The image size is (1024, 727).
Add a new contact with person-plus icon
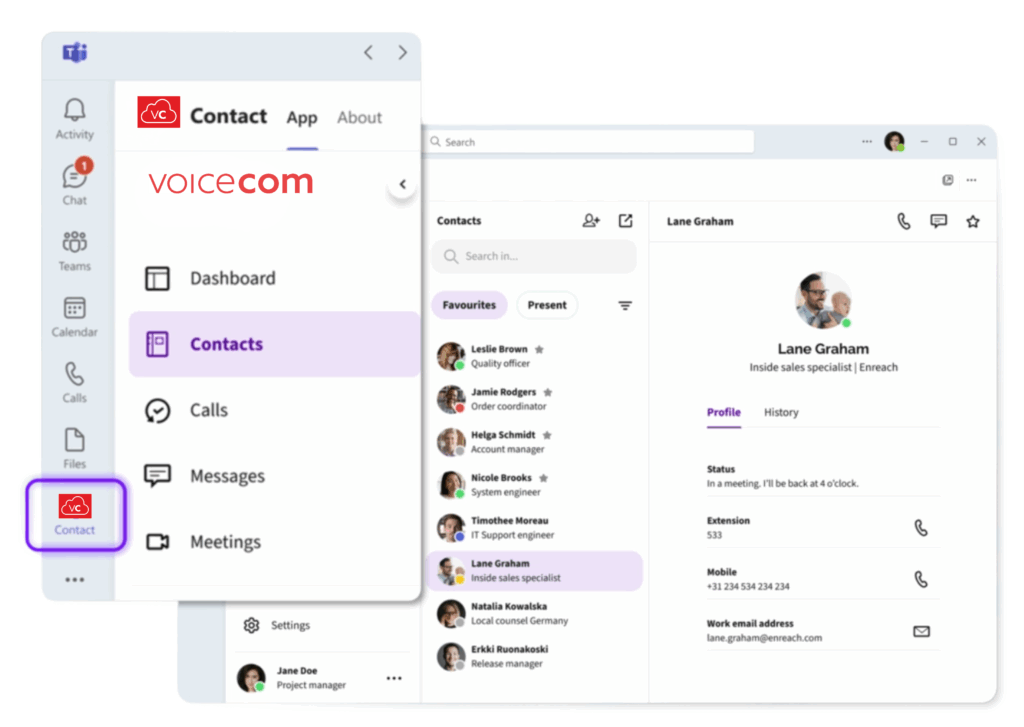coord(591,221)
